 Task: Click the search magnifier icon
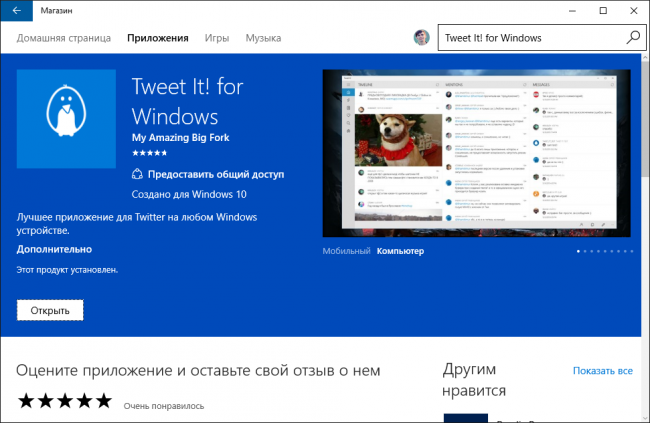[633, 37]
